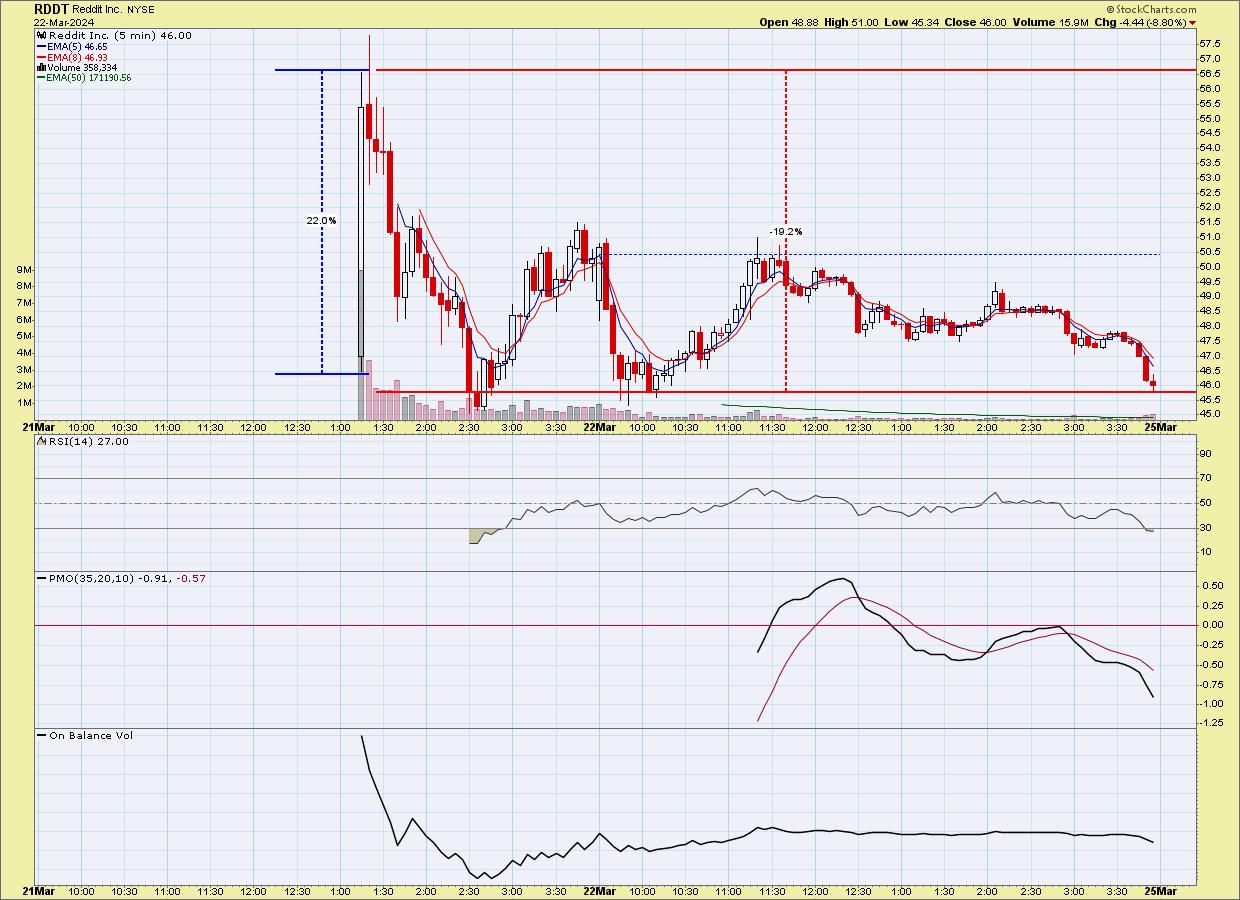Click the volume bar icon in legend
The width and height of the screenshot is (1240, 900).
pyautogui.click(x=40, y=68)
